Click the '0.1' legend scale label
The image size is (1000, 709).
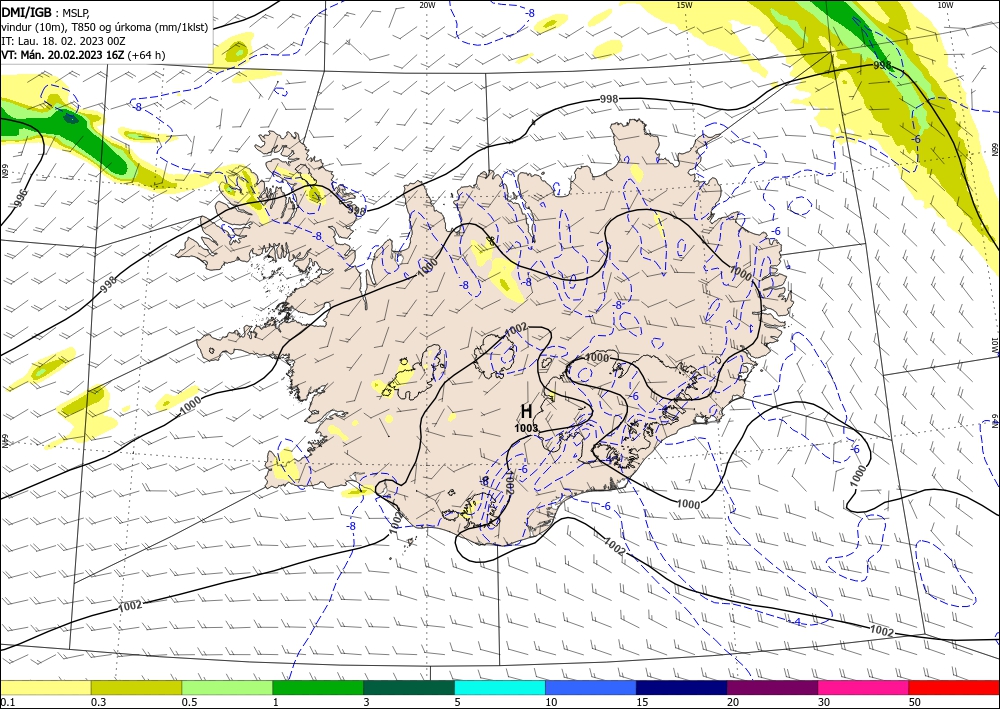point(7,702)
